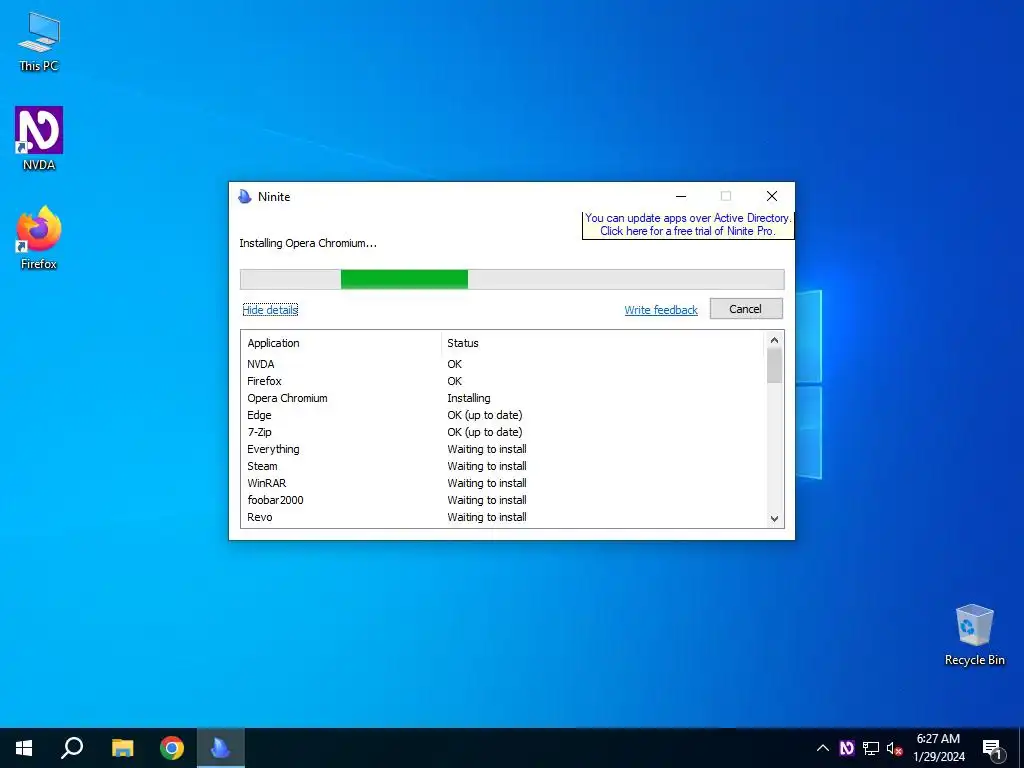The image size is (1024, 768).
Task: Click the Installing status for Opera Chromium
Action: click(469, 398)
